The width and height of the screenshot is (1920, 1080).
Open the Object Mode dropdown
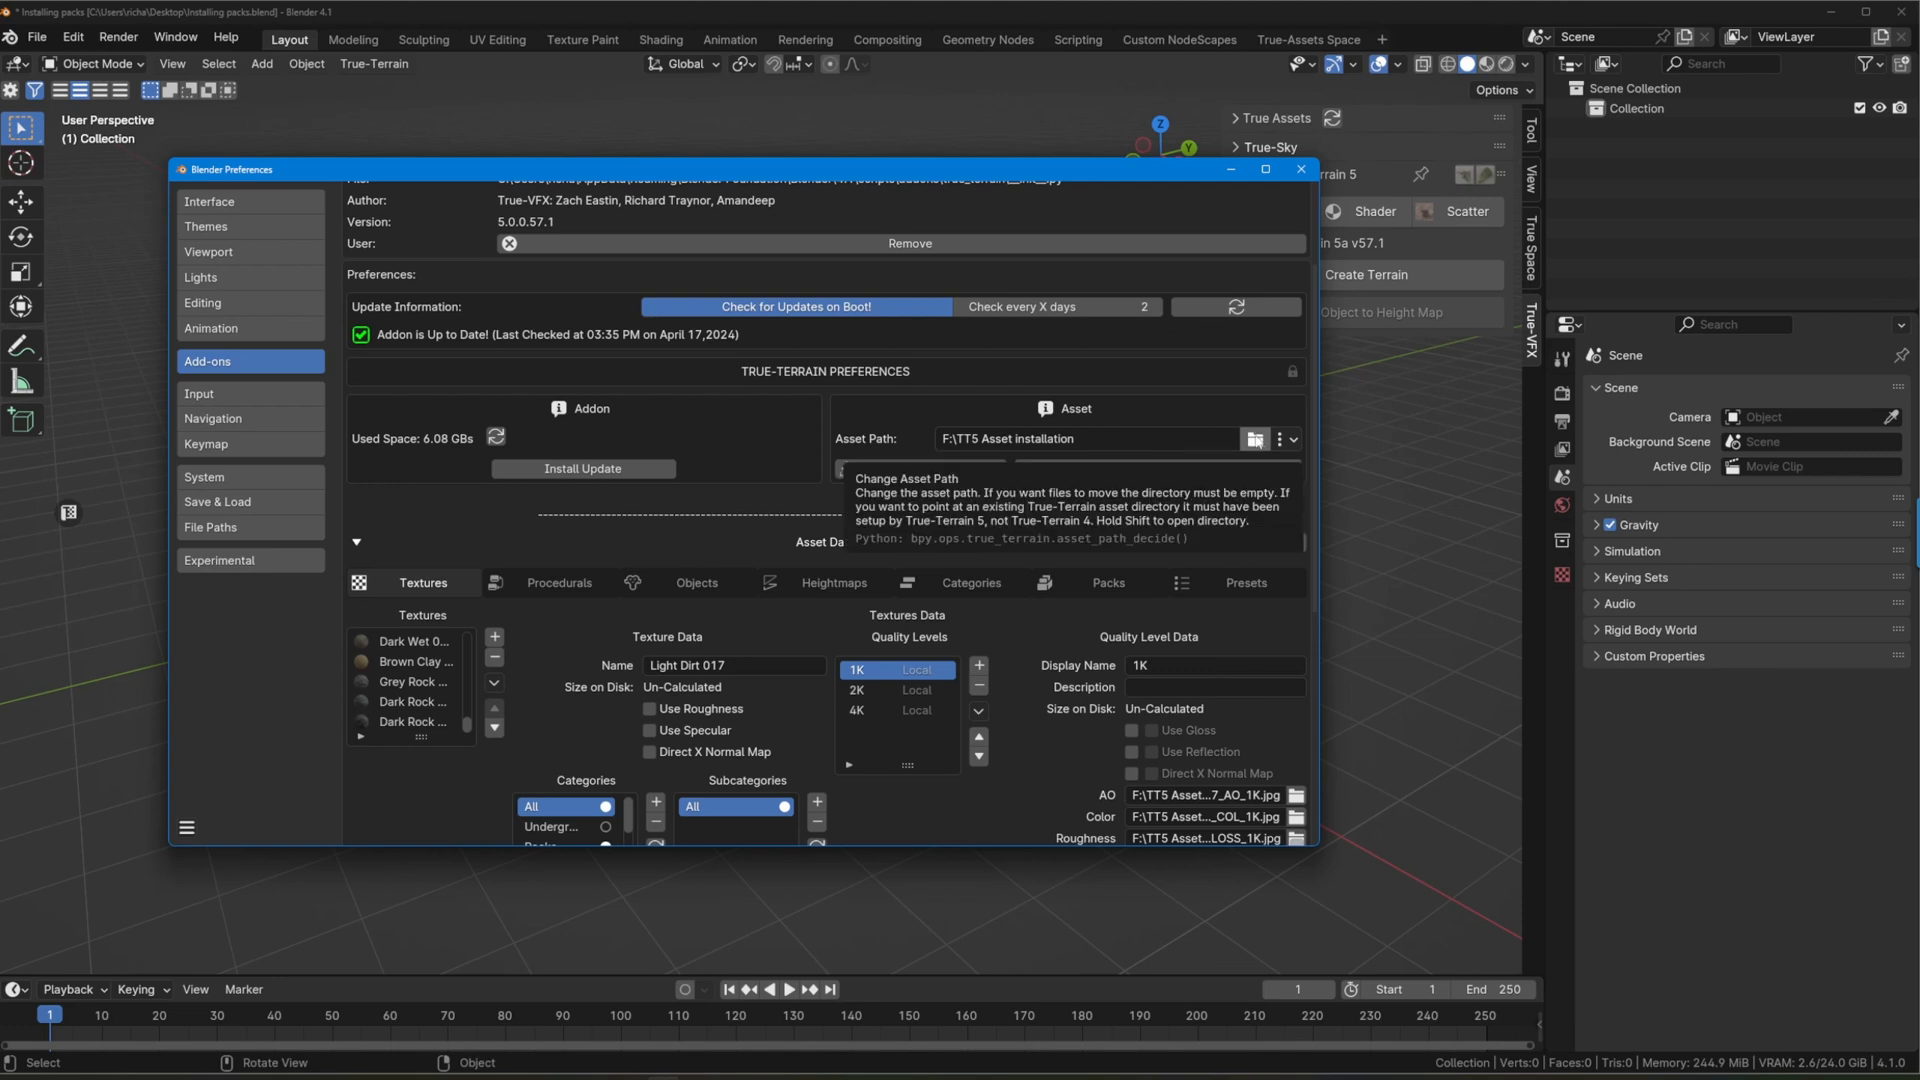(x=93, y=63)
